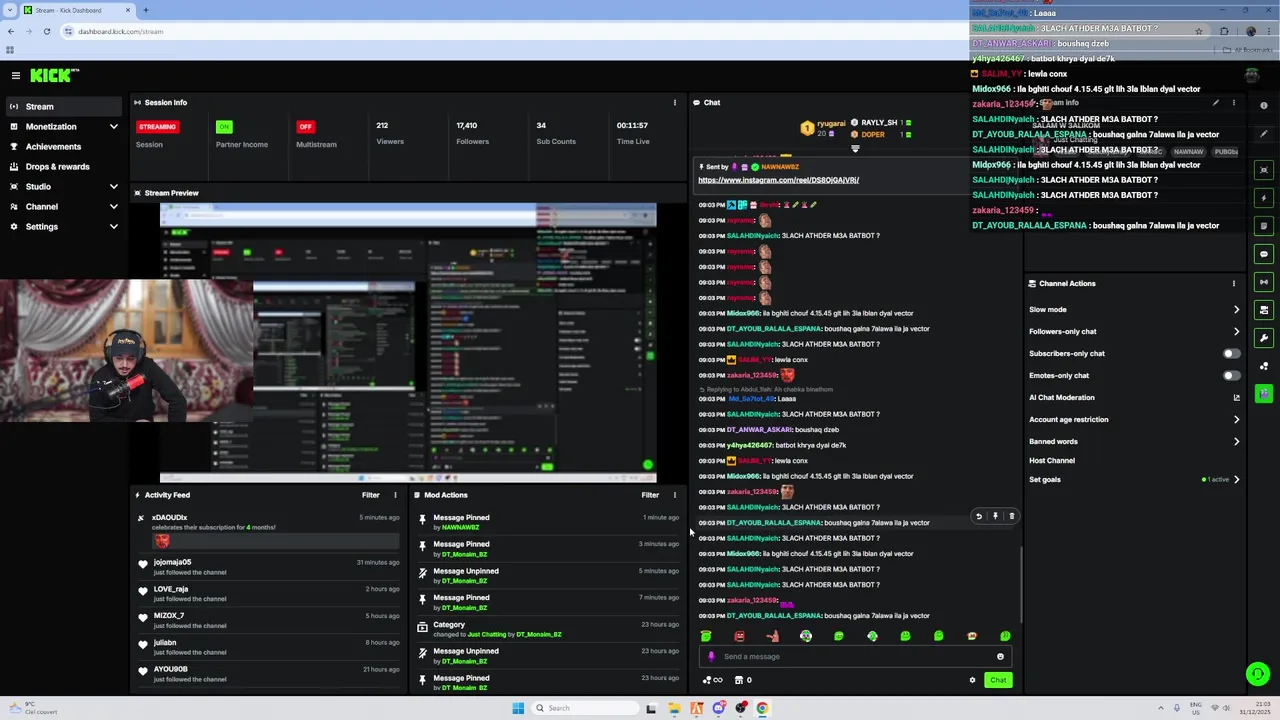Open Banned words options chevron
Image resolution: width=1280 pixels, height=720 pixels.
[1236, 442]
